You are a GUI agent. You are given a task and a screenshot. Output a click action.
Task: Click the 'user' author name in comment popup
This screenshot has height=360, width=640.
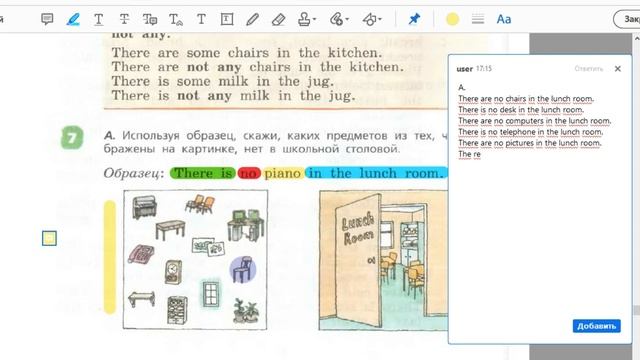click(x=464, y=69)
